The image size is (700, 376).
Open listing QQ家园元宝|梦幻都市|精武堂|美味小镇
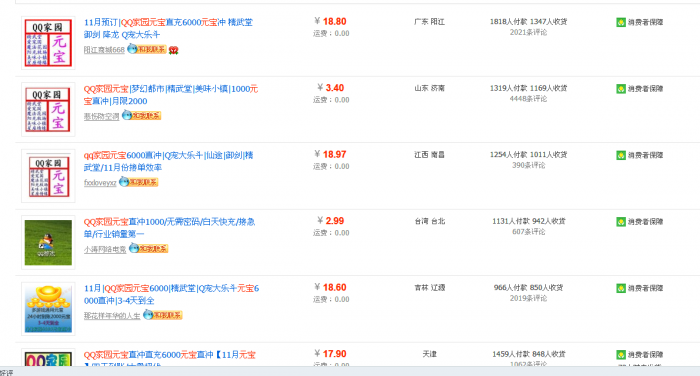171,95
